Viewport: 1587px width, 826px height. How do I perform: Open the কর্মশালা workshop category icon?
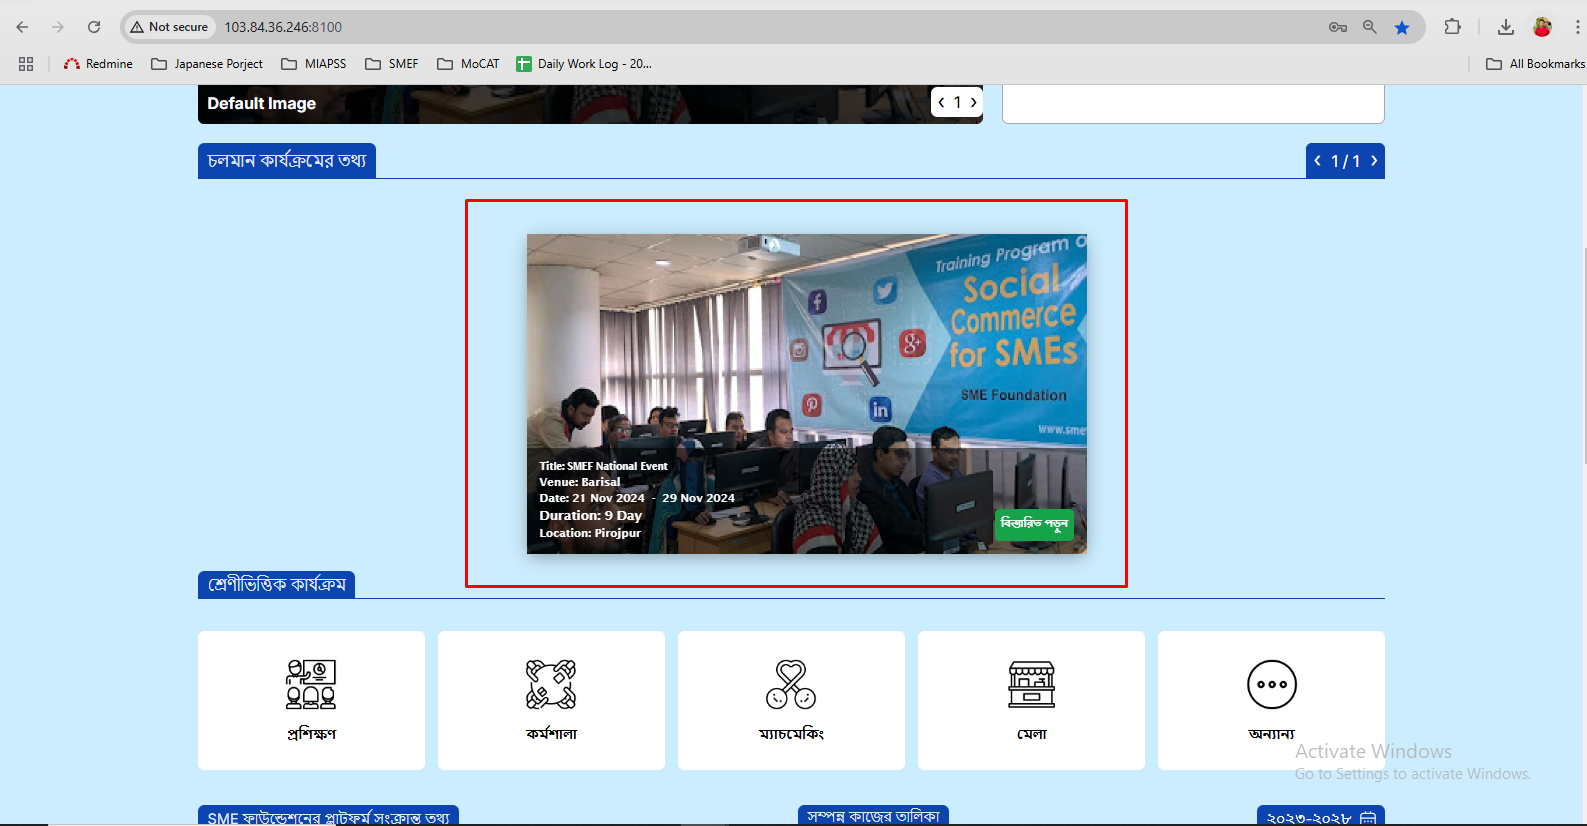pyautogui.click(x=551, y=684)
